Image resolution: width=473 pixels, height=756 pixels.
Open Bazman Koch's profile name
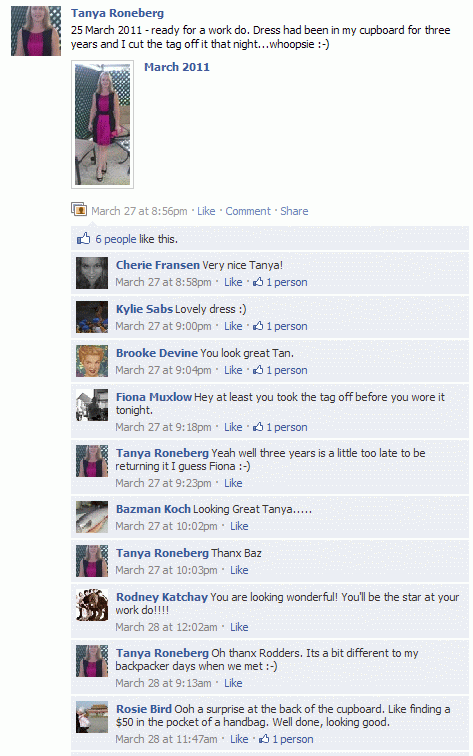pos(153,509)
